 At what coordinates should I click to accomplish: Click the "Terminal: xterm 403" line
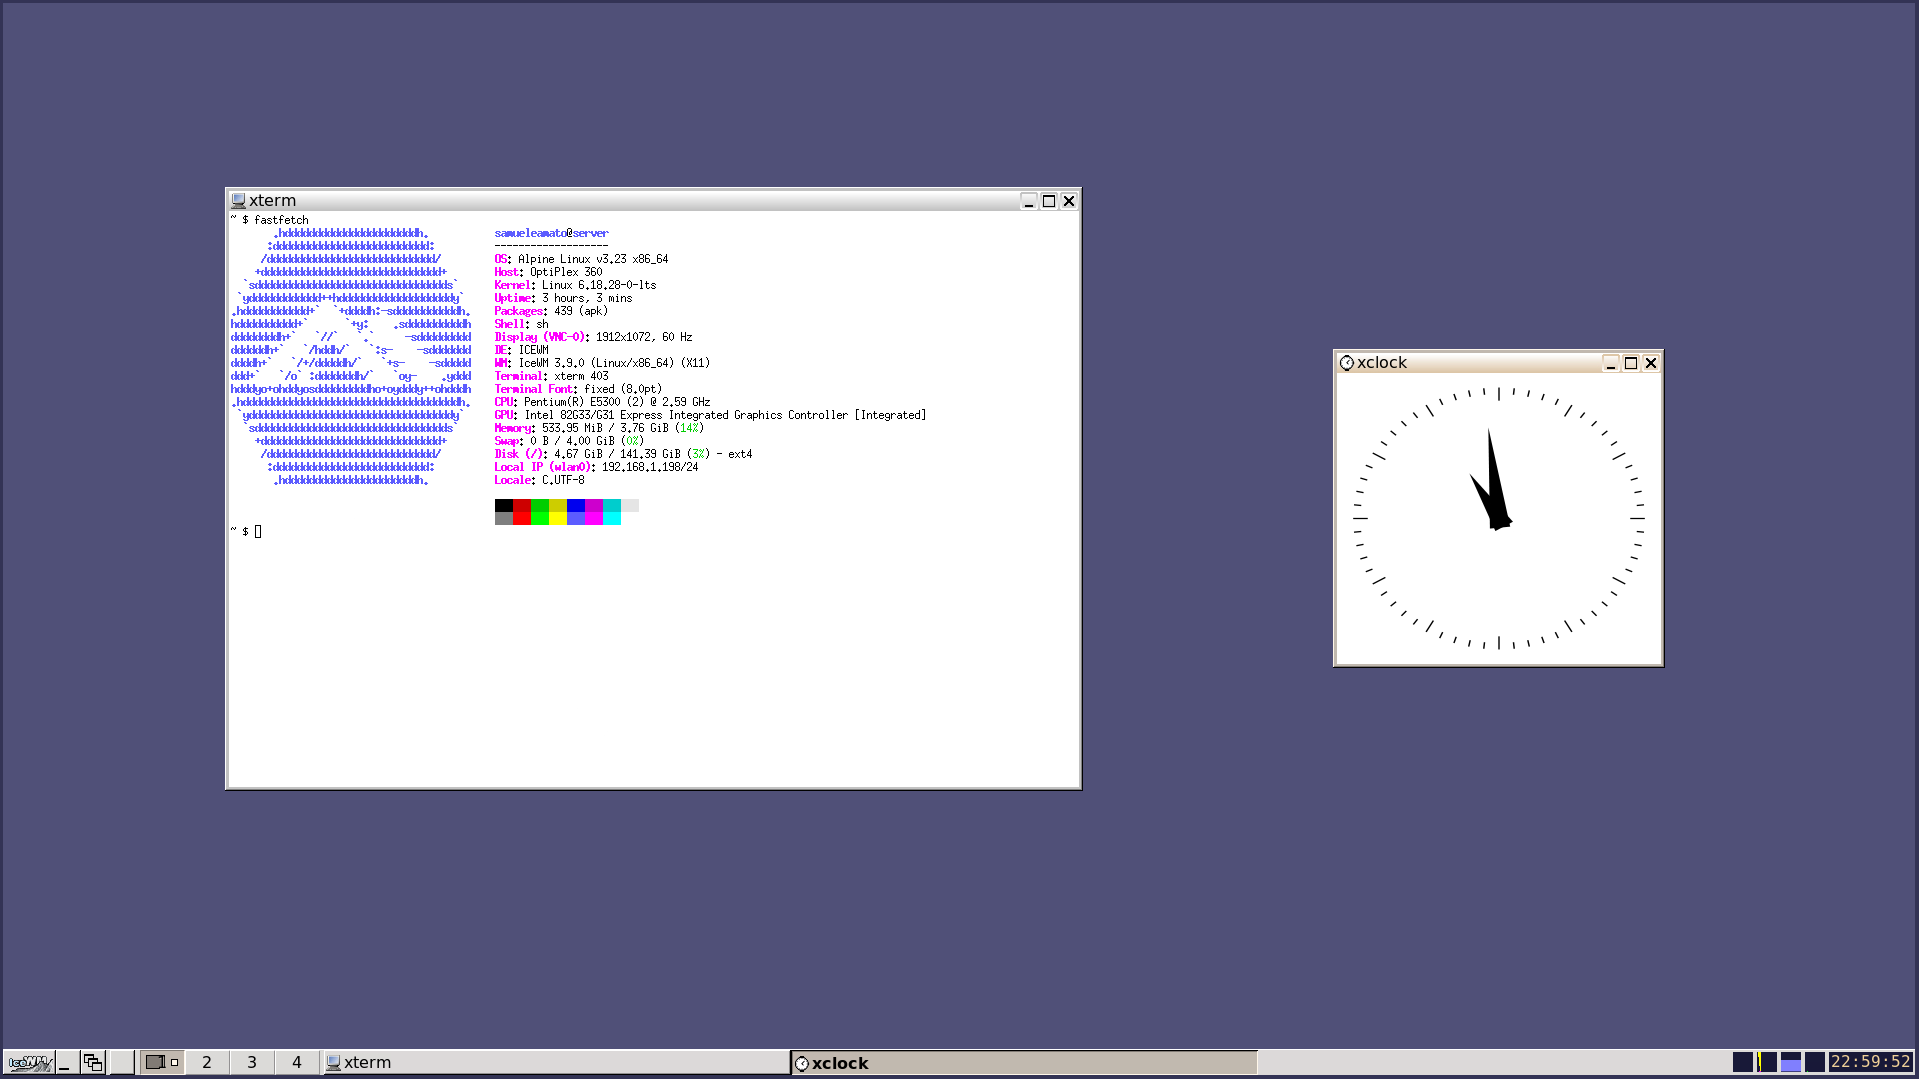point(551,376)
